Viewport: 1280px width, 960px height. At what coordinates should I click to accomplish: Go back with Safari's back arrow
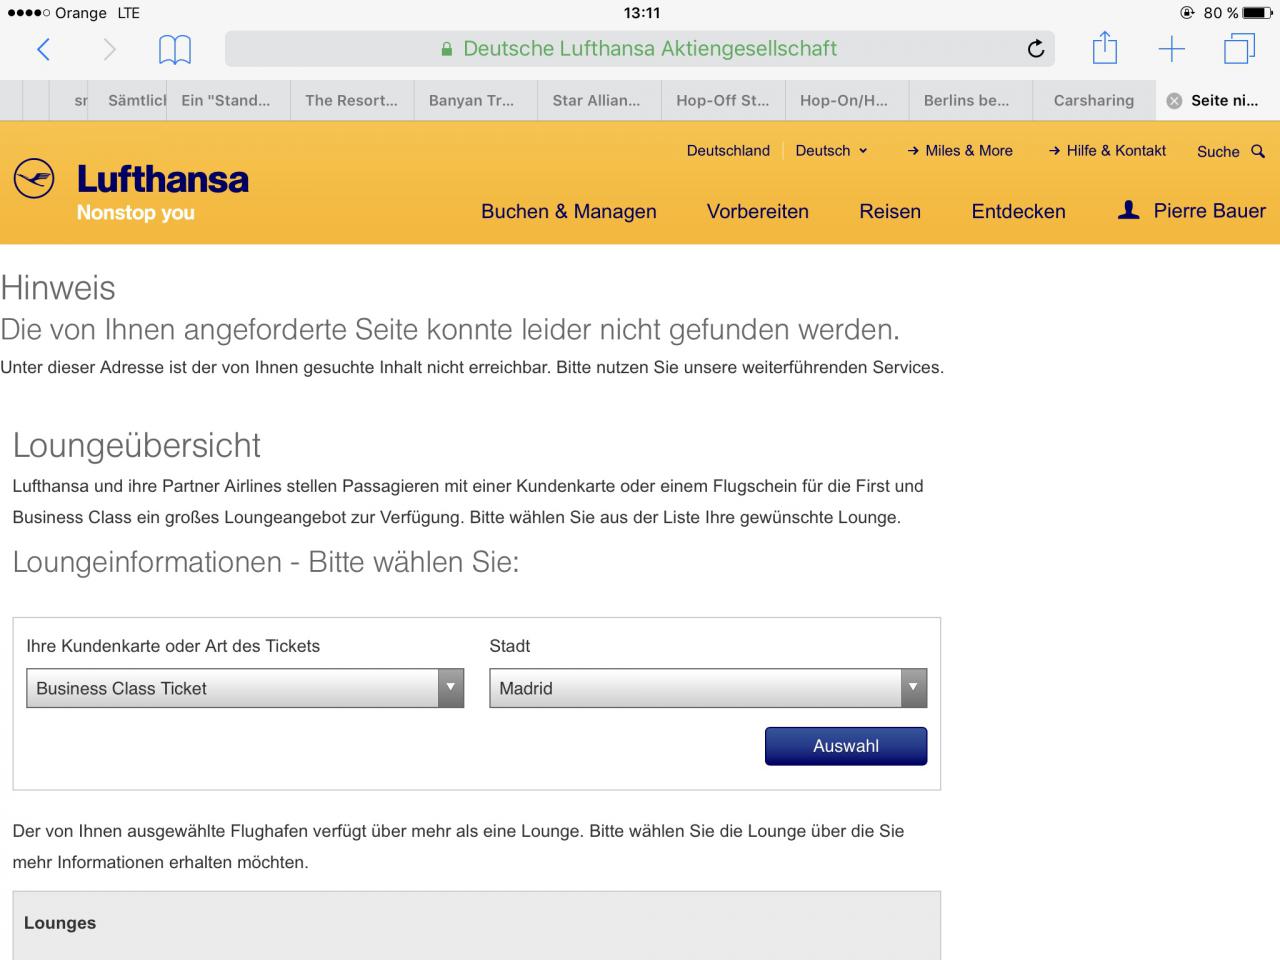43,49
